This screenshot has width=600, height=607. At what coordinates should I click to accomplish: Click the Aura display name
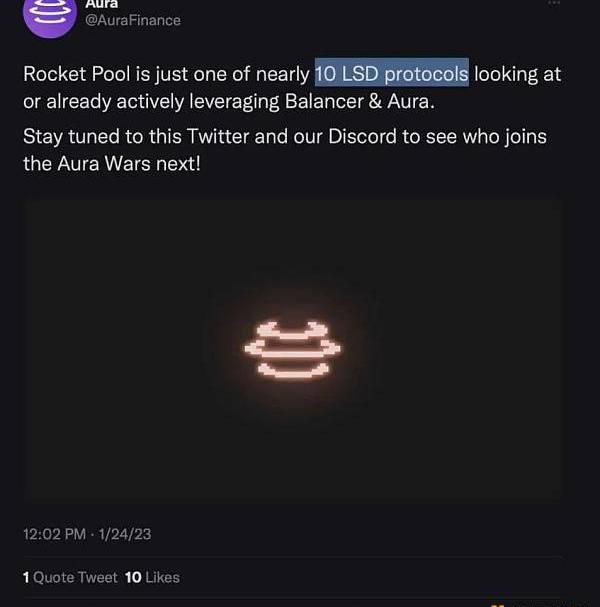pyautogui.click(x=102, y=4)
